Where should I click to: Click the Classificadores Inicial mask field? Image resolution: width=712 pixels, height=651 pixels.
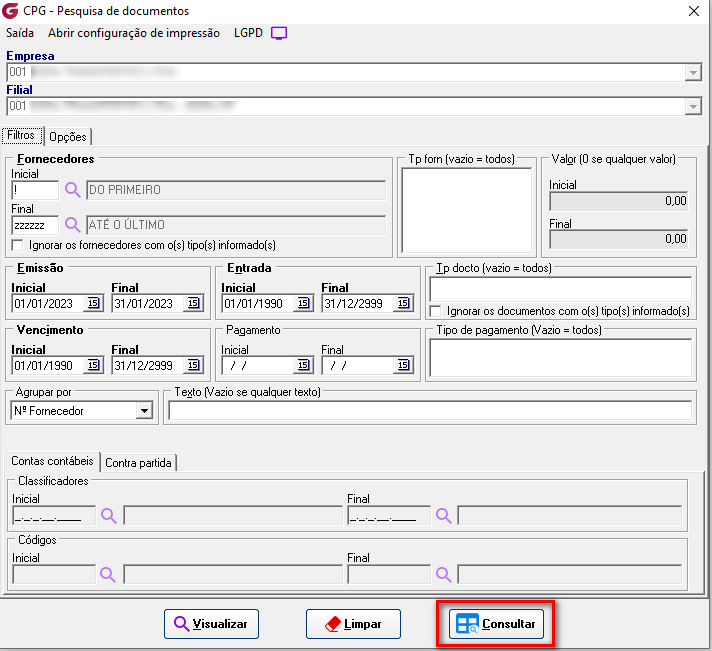click(54, 515)
